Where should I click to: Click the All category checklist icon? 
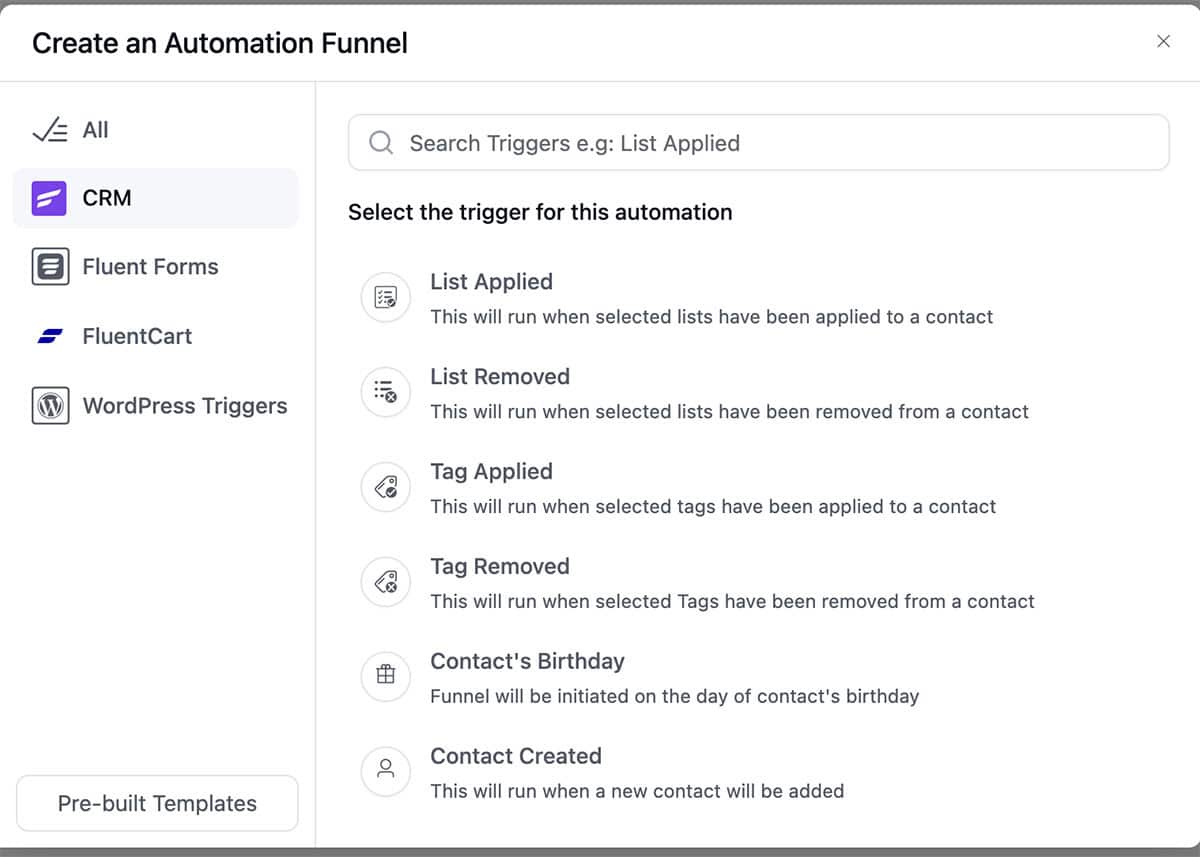pos(50,130)
